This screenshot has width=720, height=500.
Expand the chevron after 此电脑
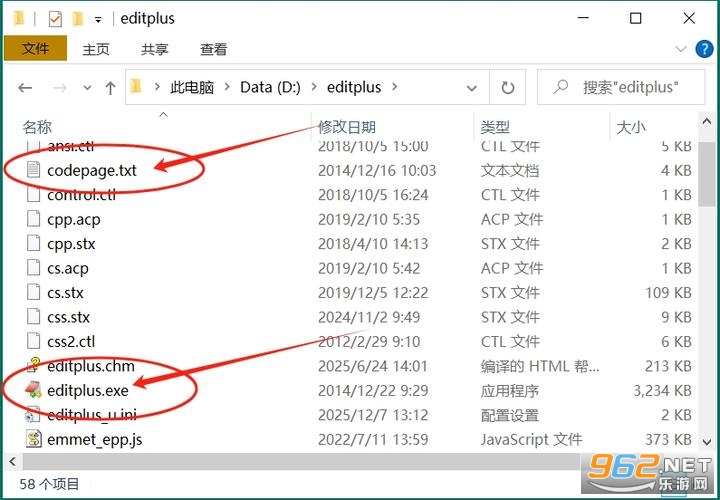pos(227,87)
